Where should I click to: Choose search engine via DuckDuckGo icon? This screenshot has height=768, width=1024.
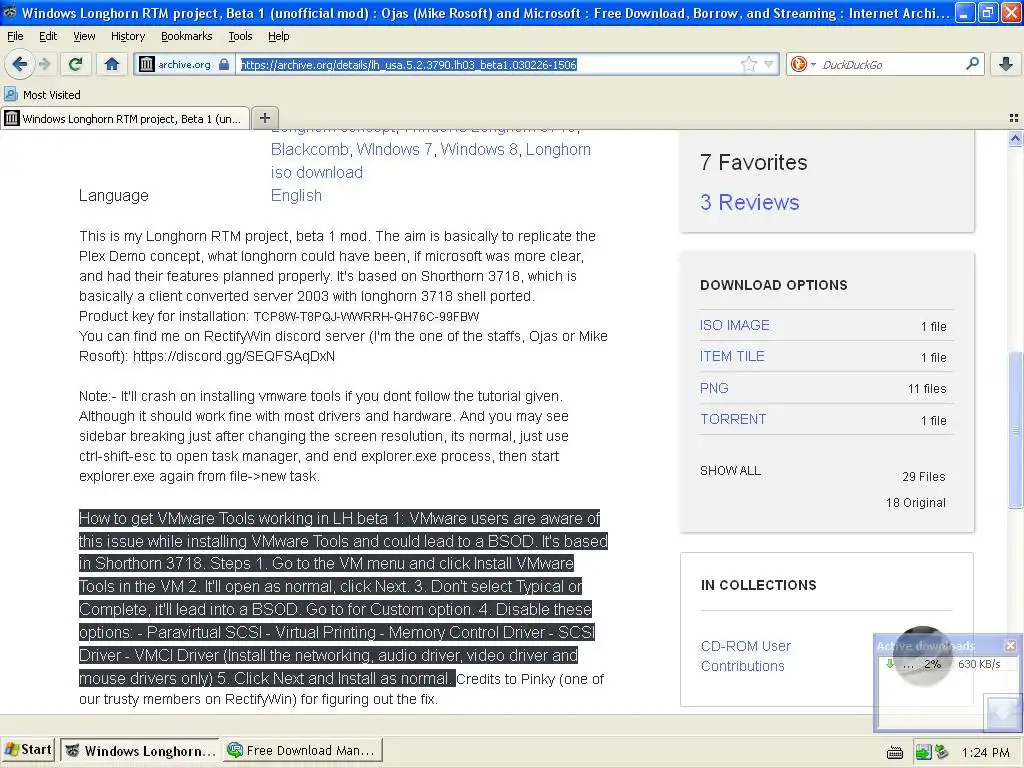tap(802, 64)
